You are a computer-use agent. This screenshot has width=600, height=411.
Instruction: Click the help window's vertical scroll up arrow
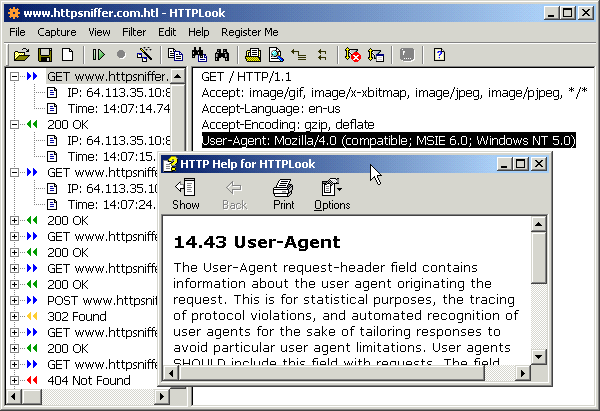538,224
